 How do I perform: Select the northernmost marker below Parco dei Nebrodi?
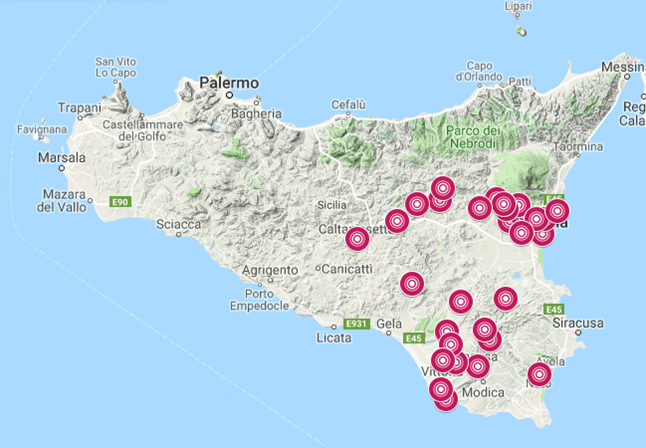coord(442,187)
